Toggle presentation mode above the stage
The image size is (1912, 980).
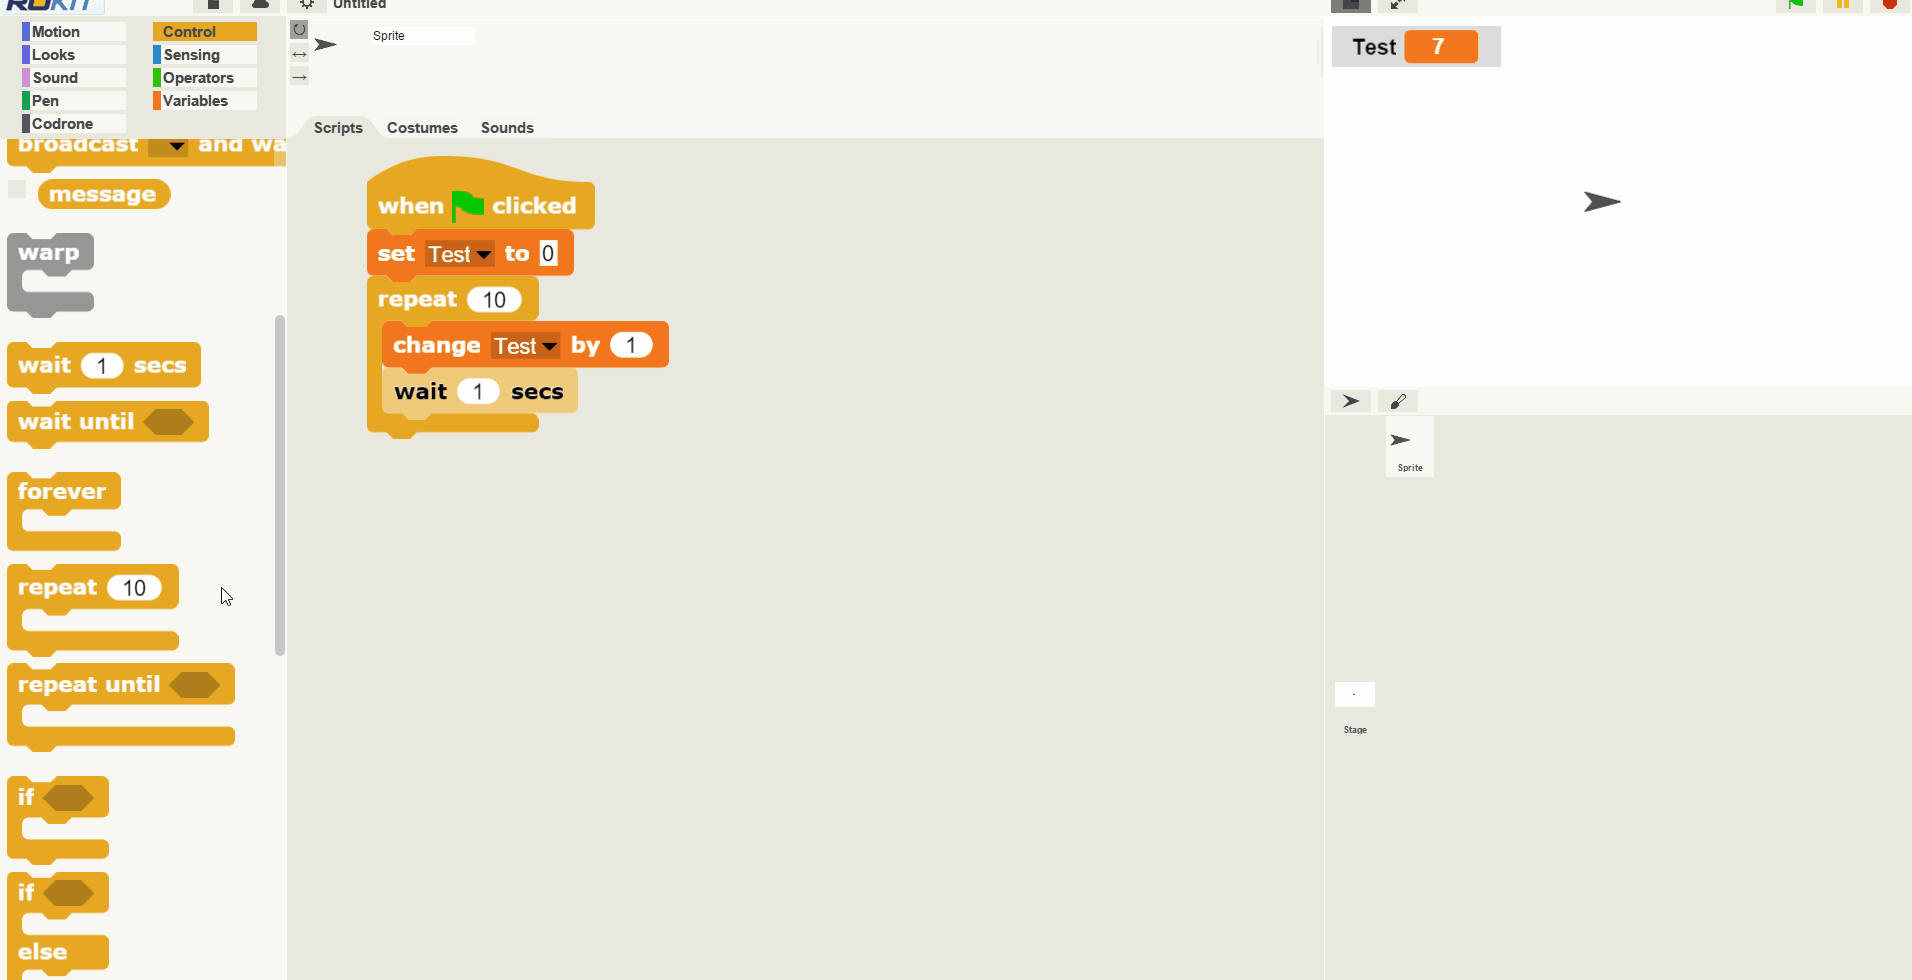[1351, 4]
